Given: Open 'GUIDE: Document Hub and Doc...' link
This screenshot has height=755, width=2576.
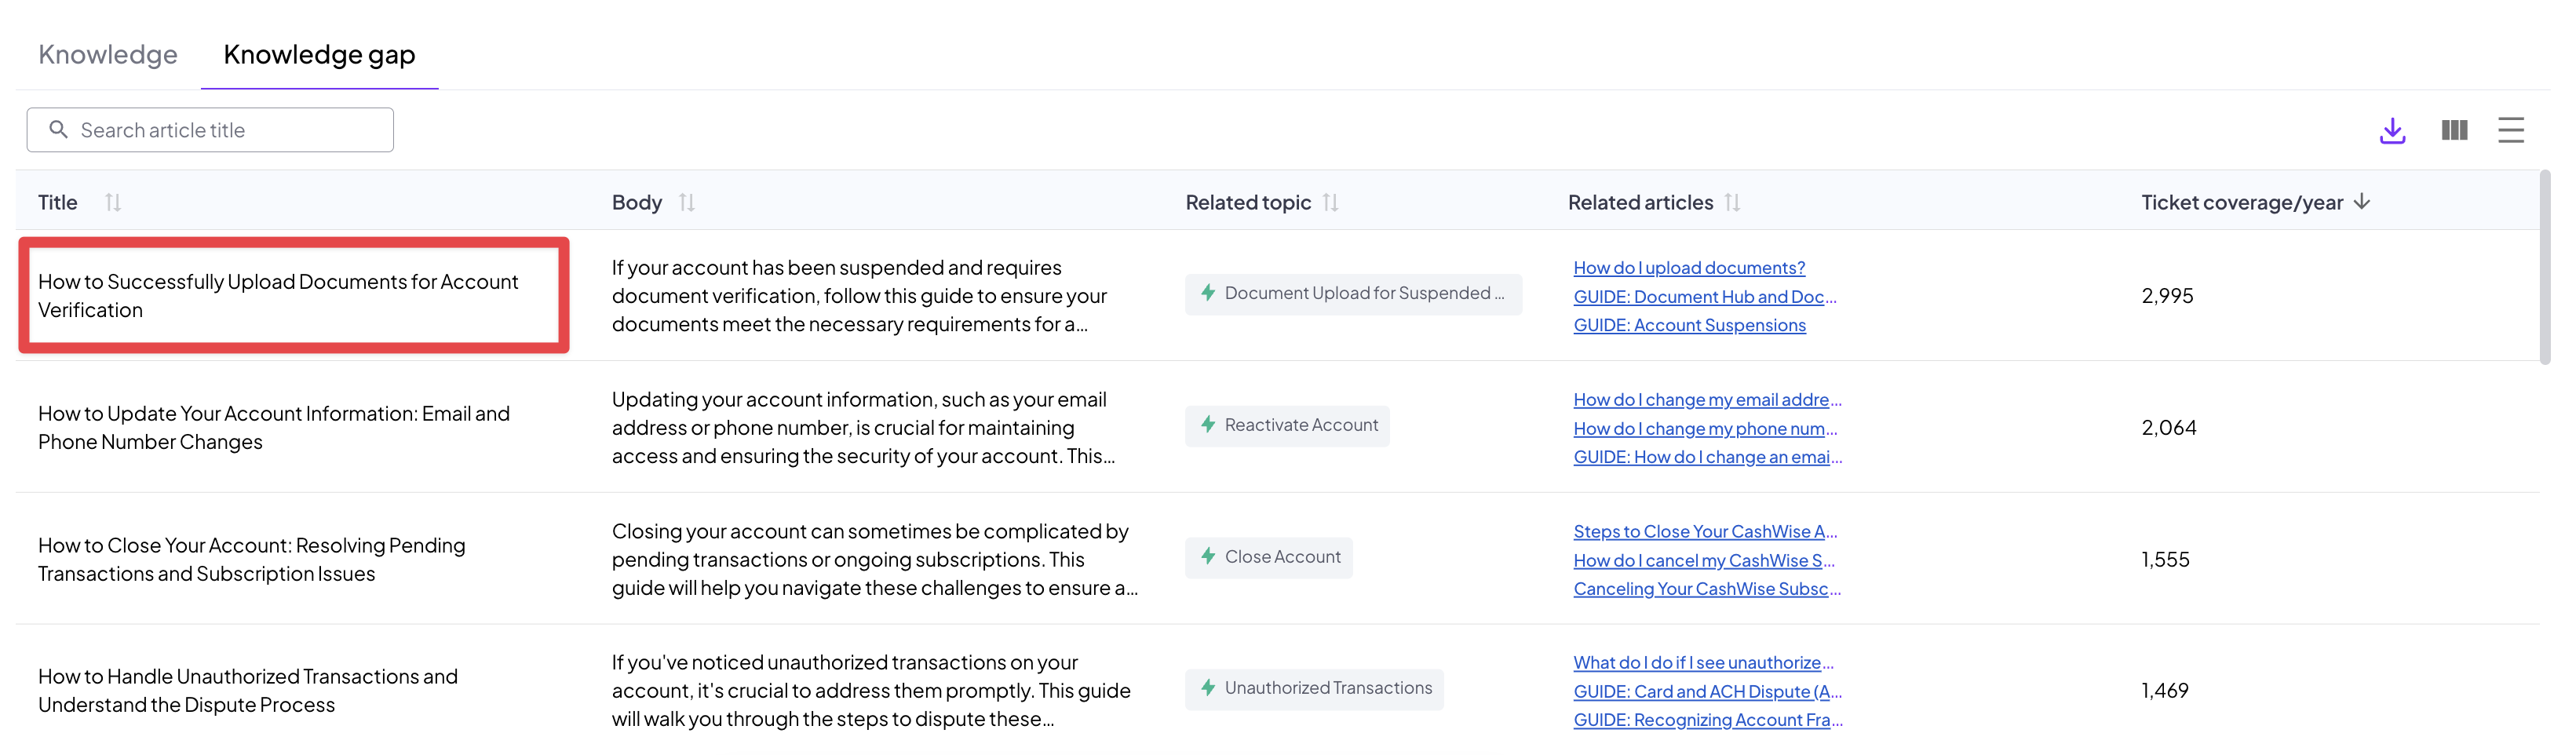Looking at the screenshot, I should pyautogui.click(x=1705, y=297).
